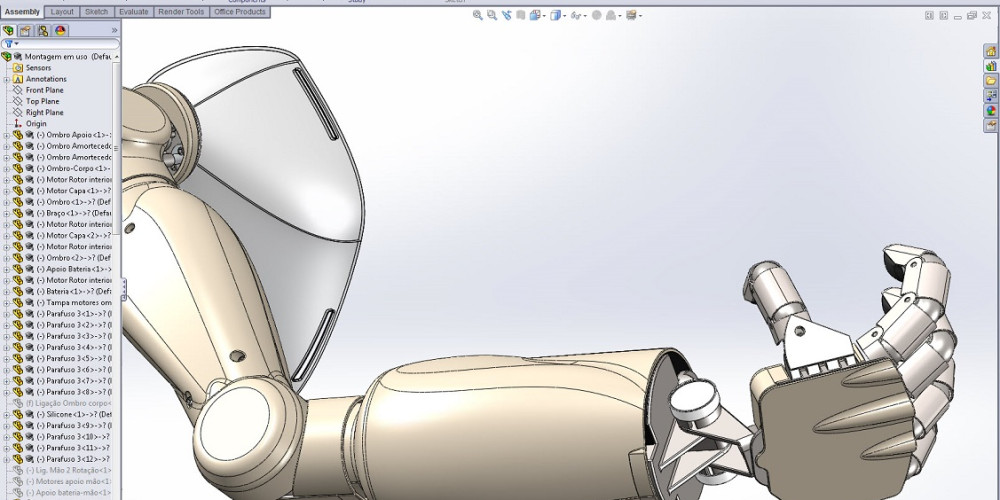1000x500 pixels.
Task: Open the View Orientation icon
Action: [534, 15]
